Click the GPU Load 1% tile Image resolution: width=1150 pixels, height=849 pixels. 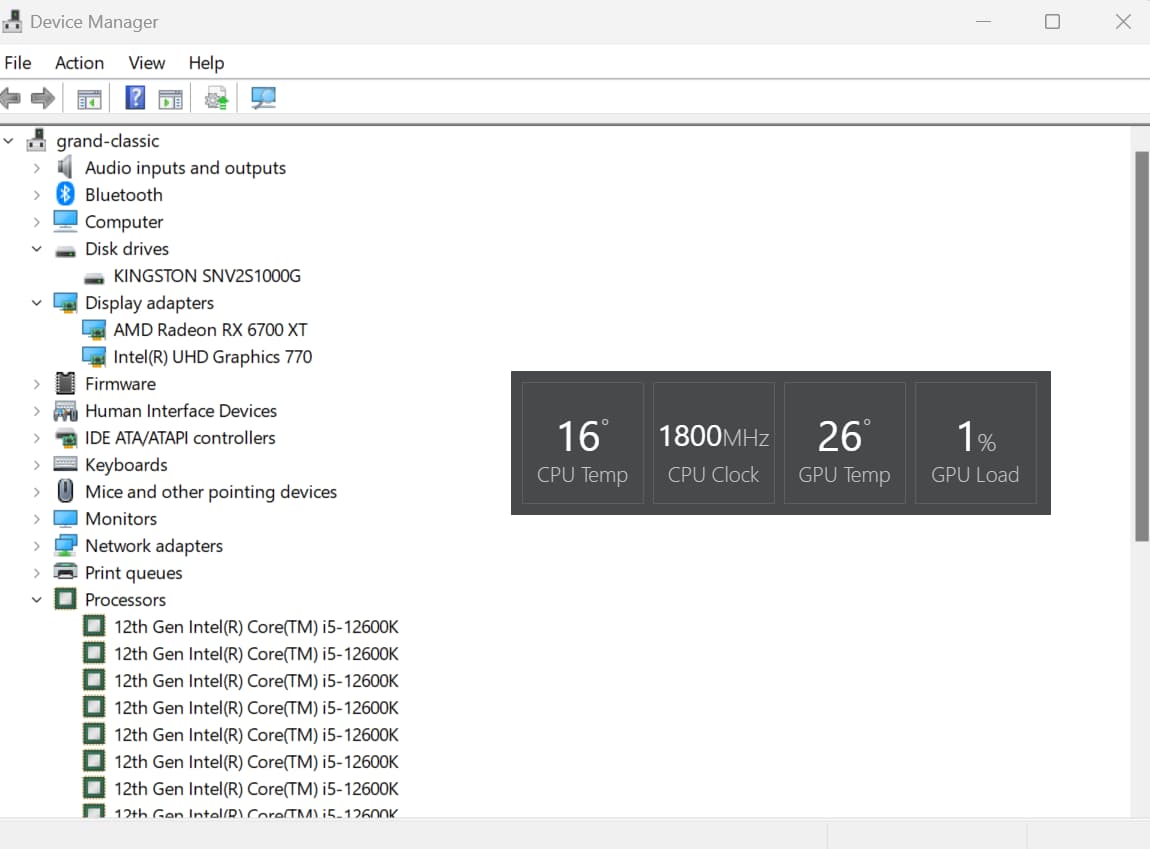click(x=975, y=443)
